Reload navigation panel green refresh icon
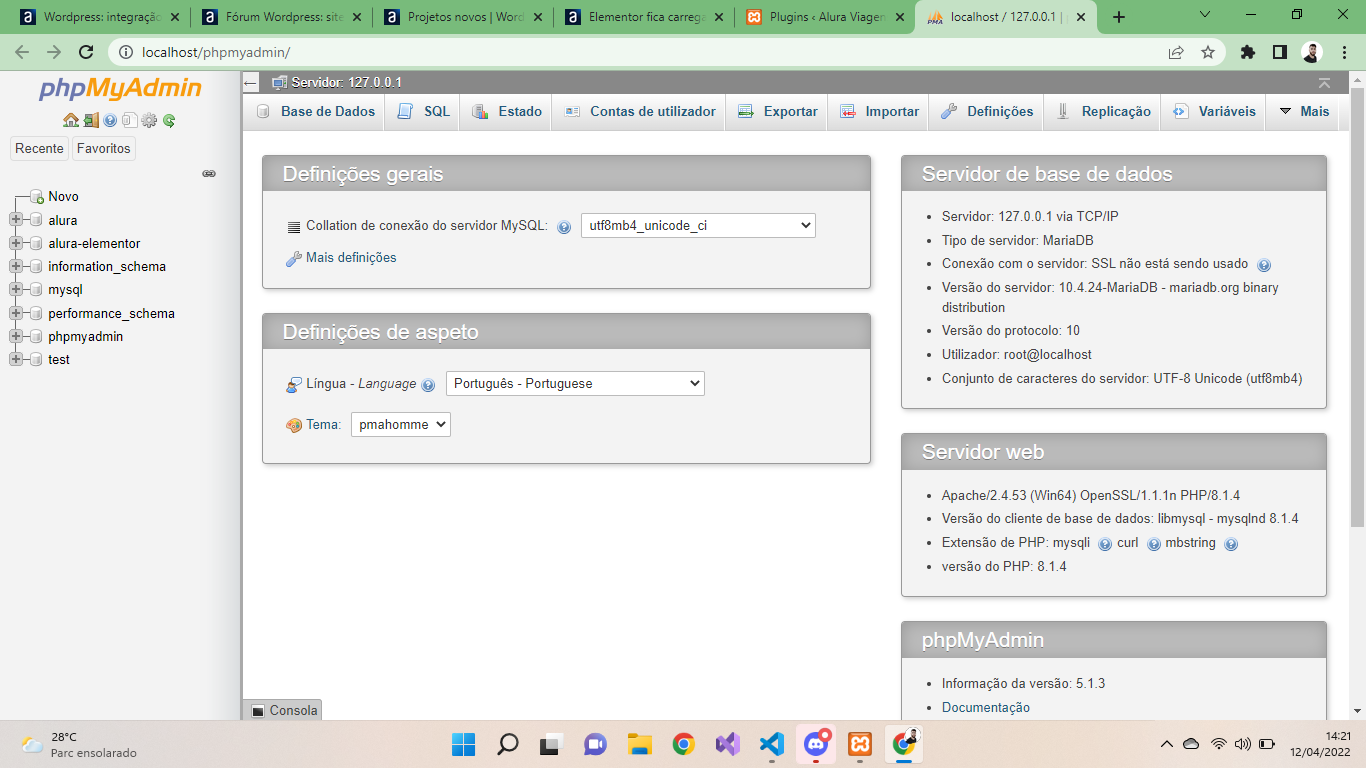This screenshot has height=768, width=1366. [169, 120]
